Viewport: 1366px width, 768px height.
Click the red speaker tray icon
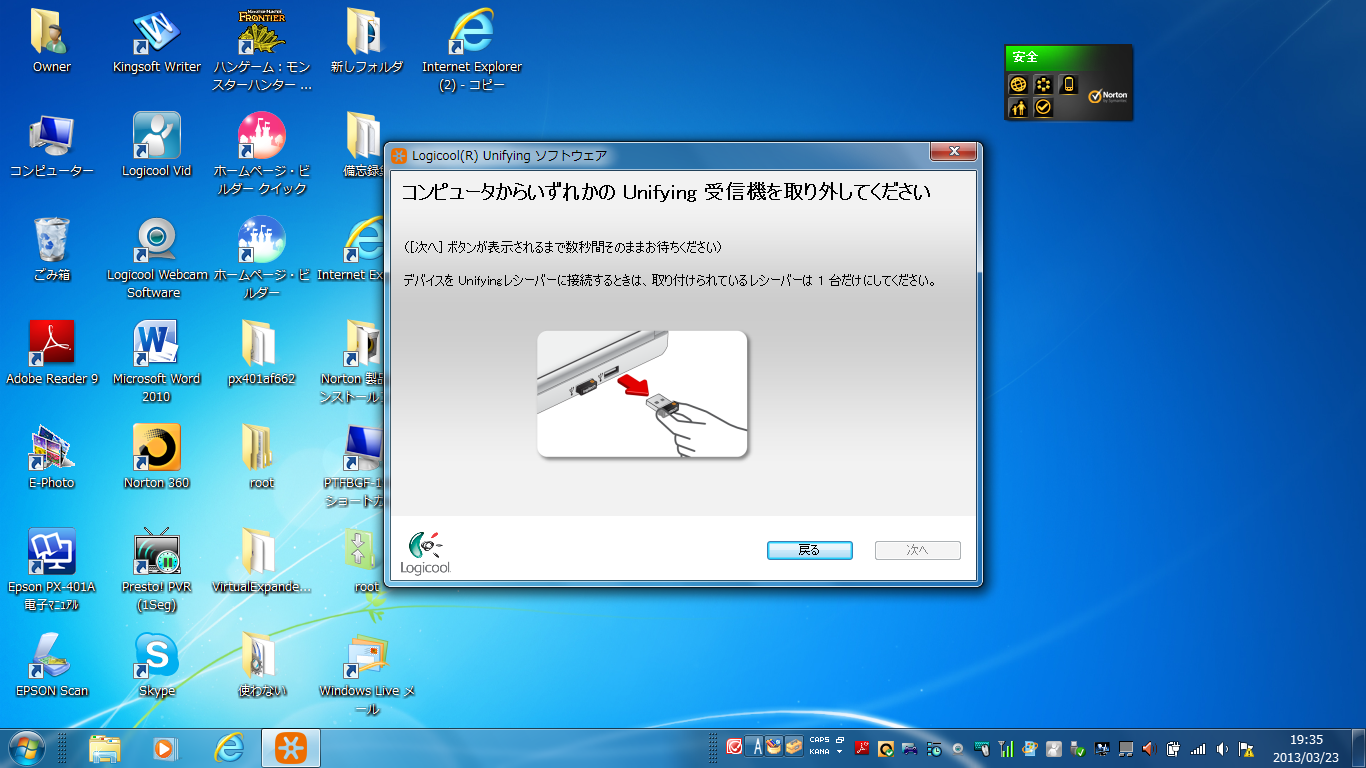coord(1148,748)
